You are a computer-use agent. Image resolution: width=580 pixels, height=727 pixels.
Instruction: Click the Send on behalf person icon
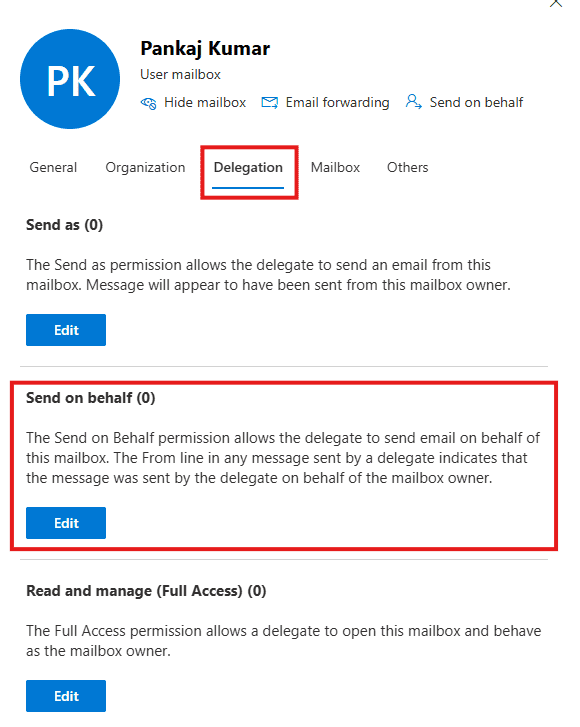coord(413,102)
